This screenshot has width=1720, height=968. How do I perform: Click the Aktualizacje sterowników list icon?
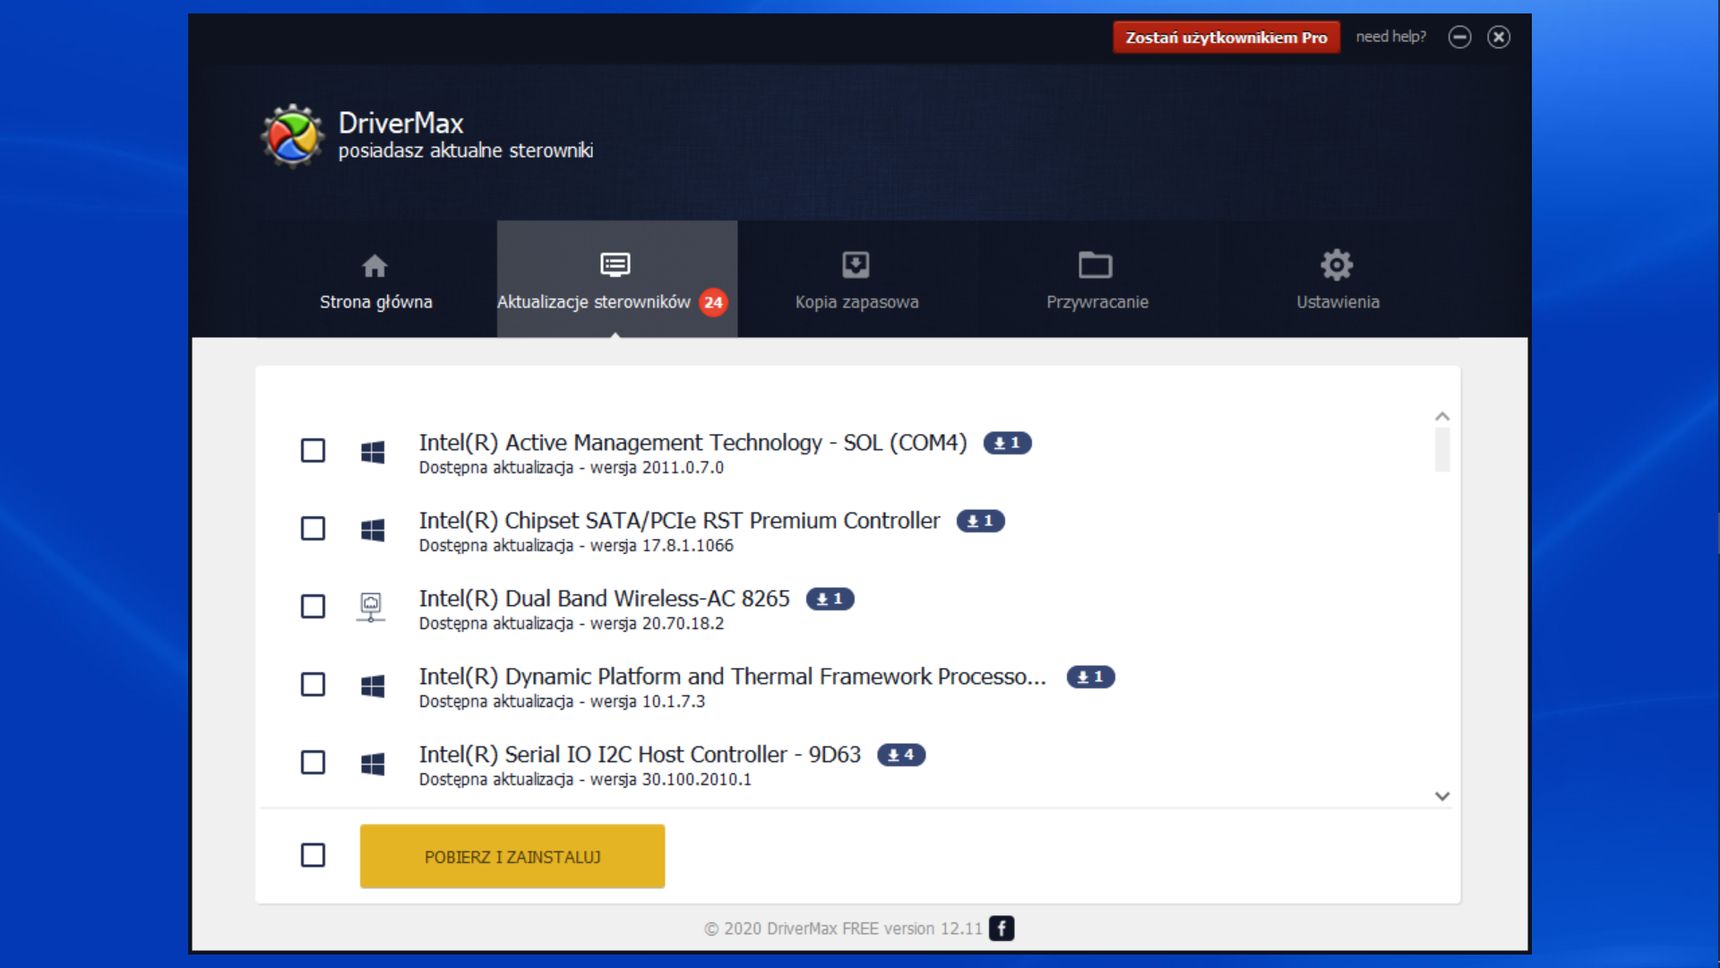[615, 264]
